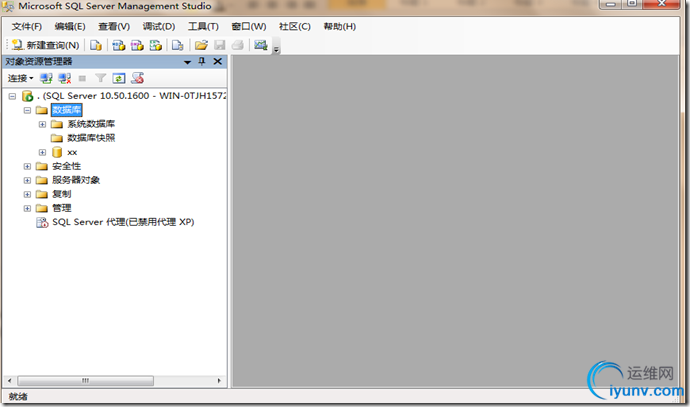Select the server node (SQL Server 10.50.1600)

[x=132, y=96]
